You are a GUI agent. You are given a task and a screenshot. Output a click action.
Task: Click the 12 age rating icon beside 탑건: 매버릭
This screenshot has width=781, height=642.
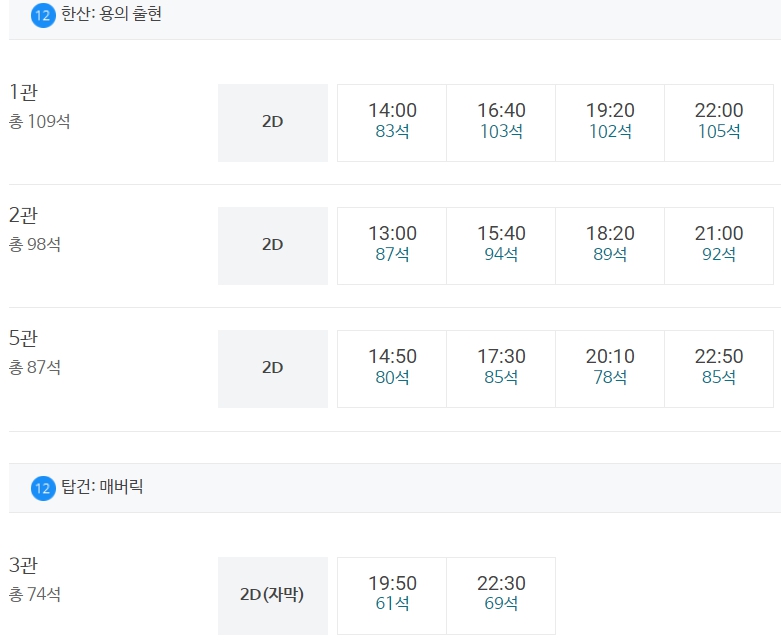coord(43,488)
